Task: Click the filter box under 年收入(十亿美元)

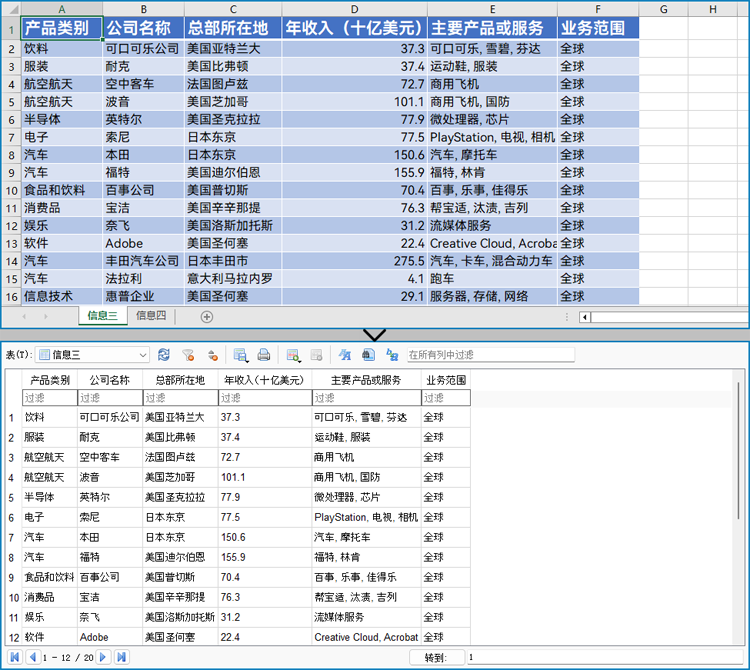Action: click(x=265, y=398)
